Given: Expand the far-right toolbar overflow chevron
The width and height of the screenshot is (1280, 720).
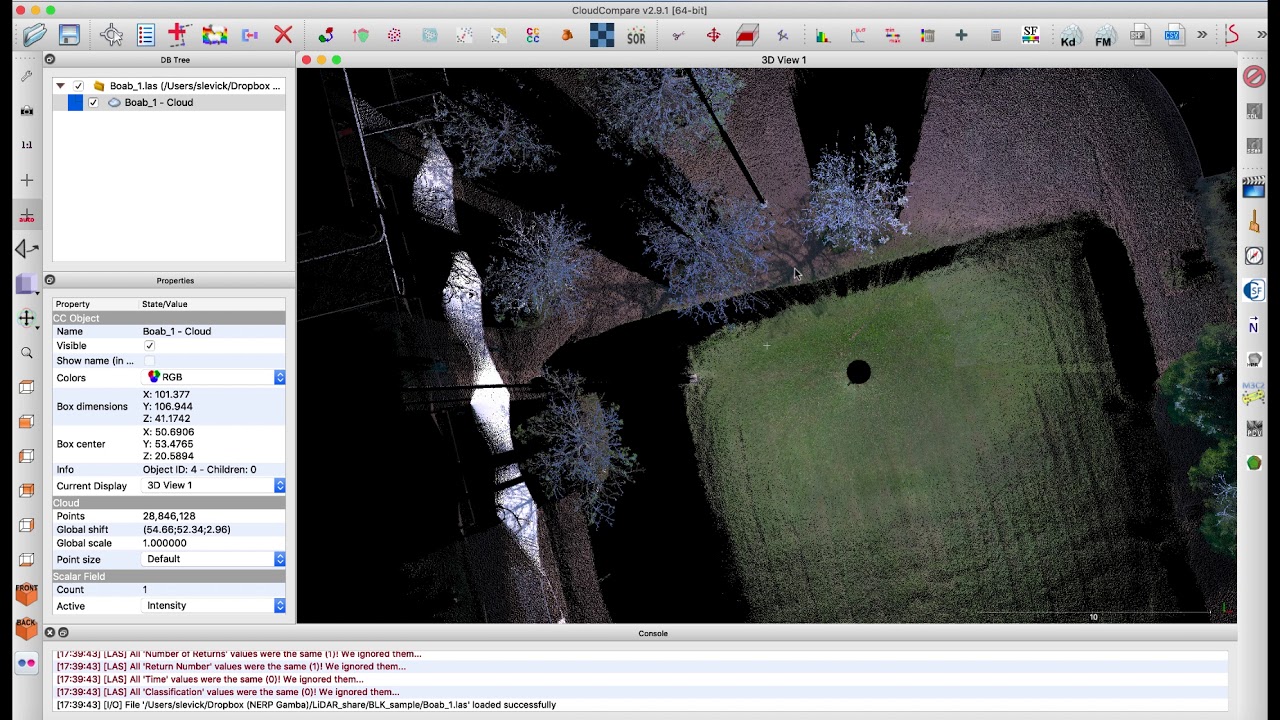Looking at the screenshot, I should [1262, 35].
